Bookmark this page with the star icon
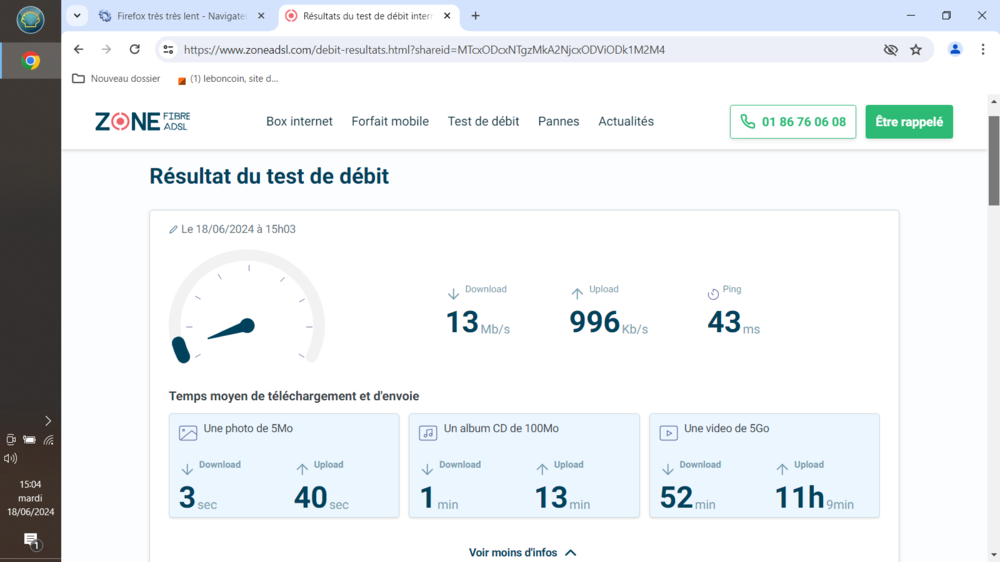Screen dimensions: 1000x562 [x=916, y=49]
